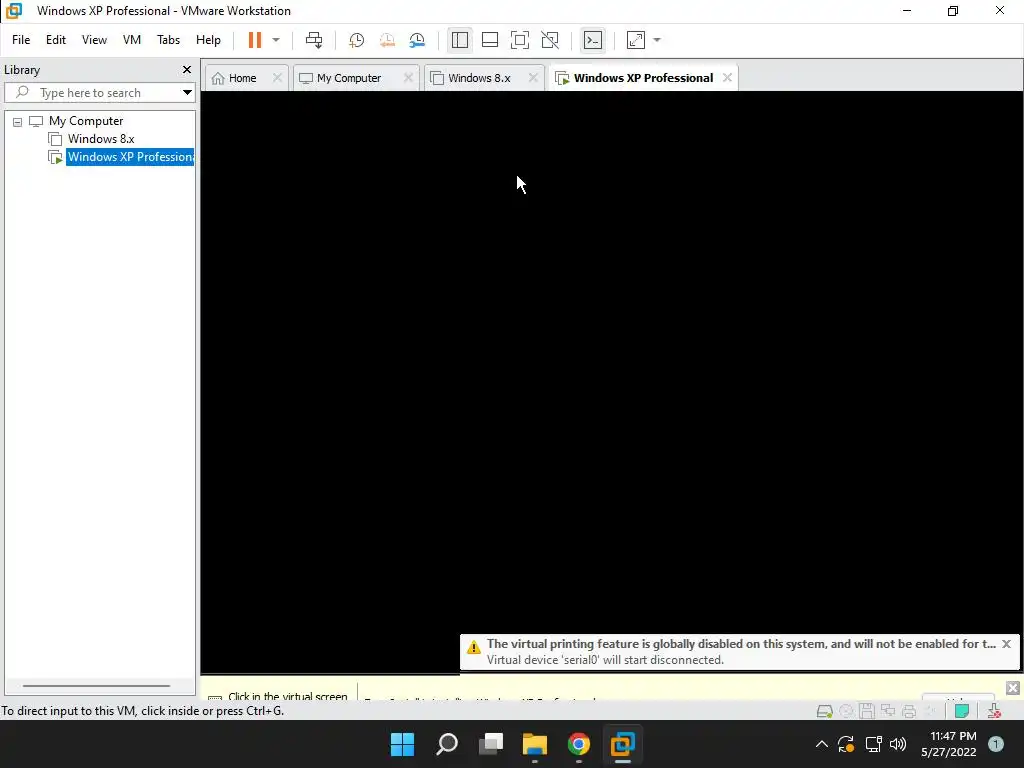Click the floppy drive status icon
The height and width of the screenshot is (768, 1024).
pos(867,711)
